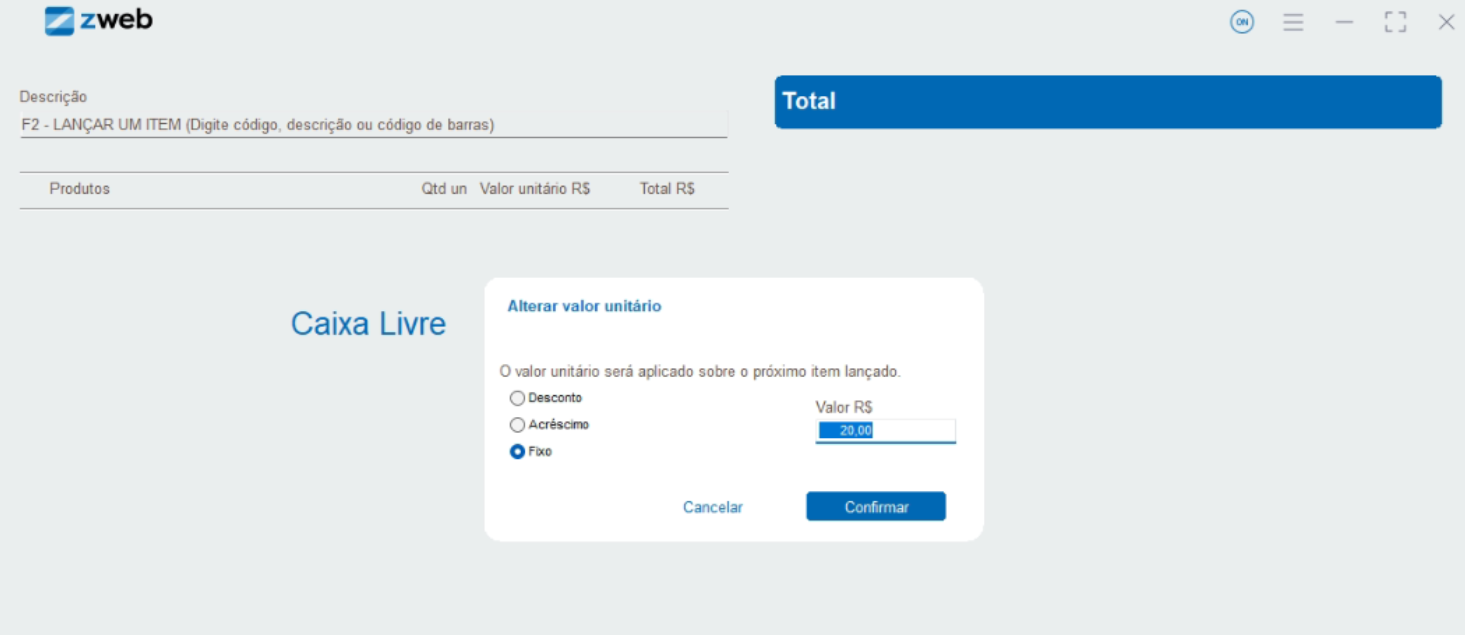Click the Produtos column header

point(80,189)
